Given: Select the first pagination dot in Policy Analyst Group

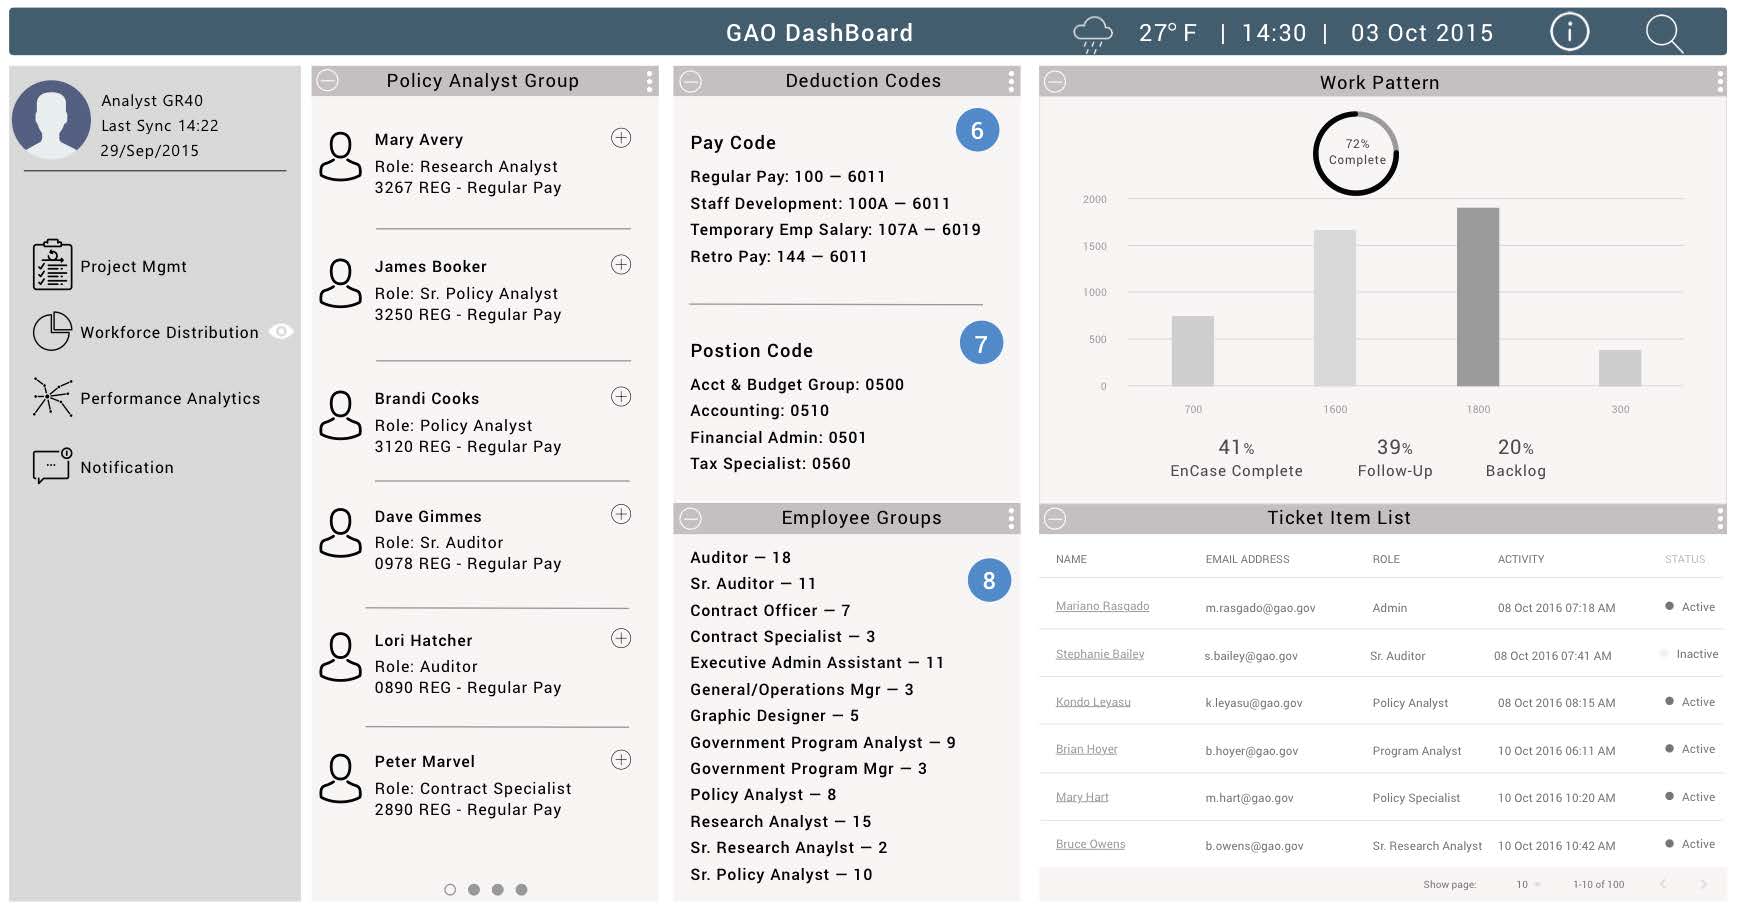Looking at the screenshot, I should point(450,889).
